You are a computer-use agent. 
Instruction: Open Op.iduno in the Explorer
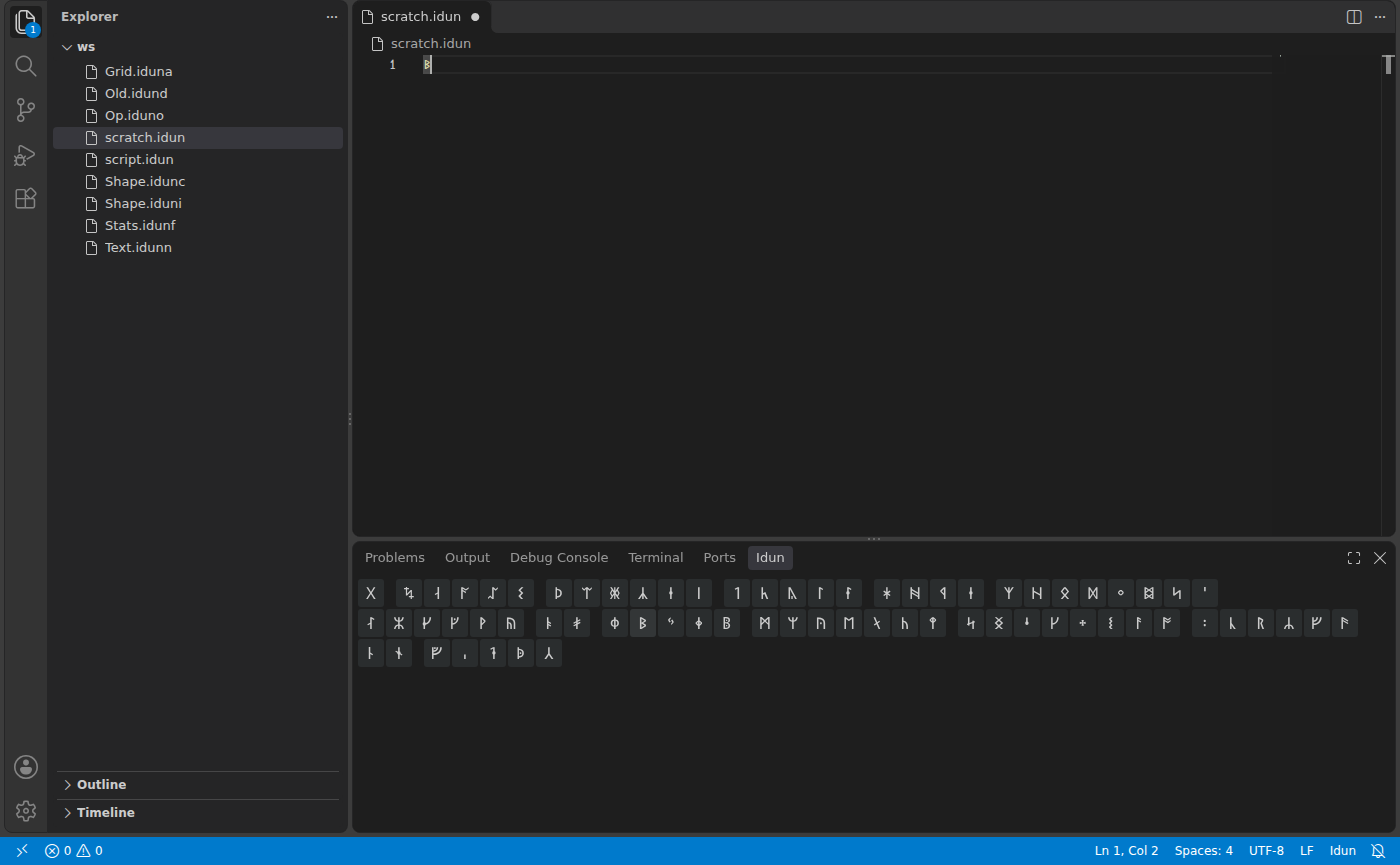[198, 116]
